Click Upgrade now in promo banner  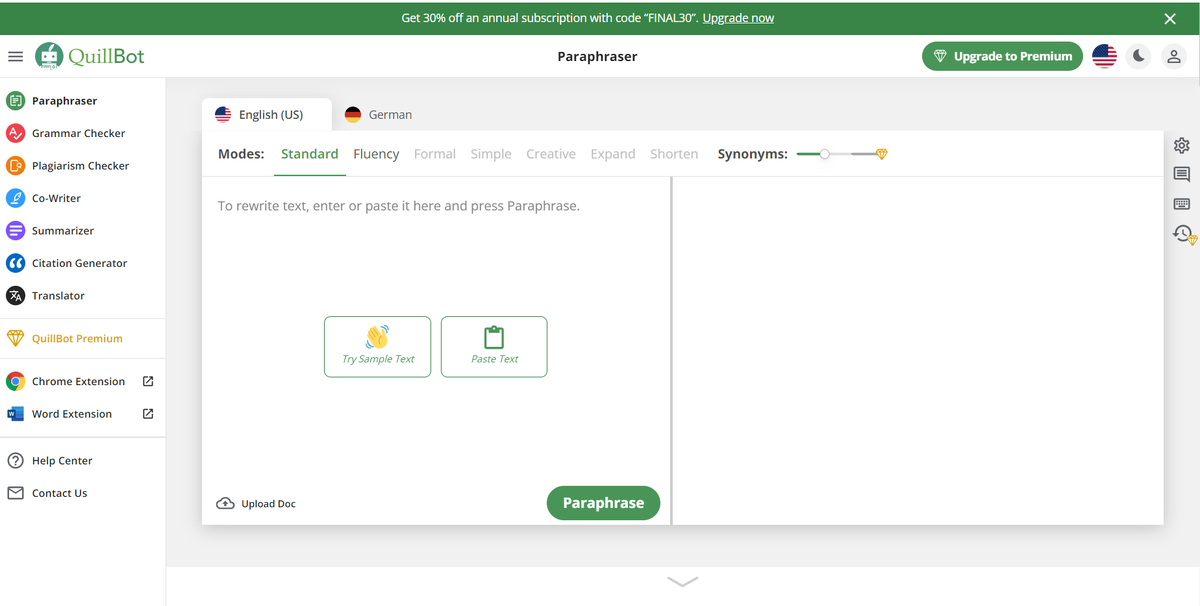(738, 18)
